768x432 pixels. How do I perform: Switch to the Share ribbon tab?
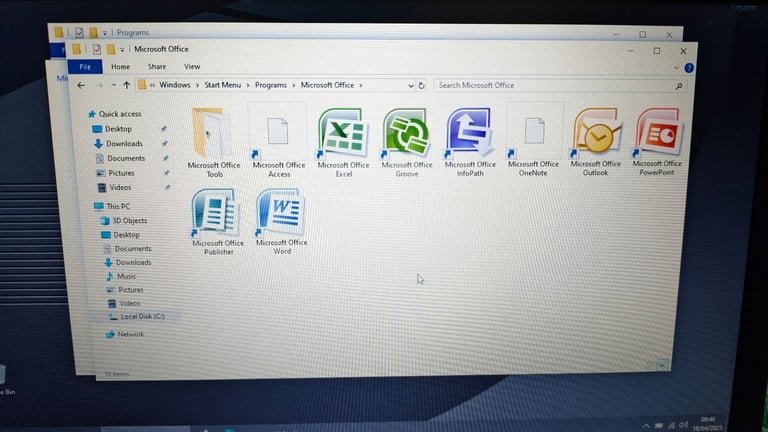pos(157,67)
